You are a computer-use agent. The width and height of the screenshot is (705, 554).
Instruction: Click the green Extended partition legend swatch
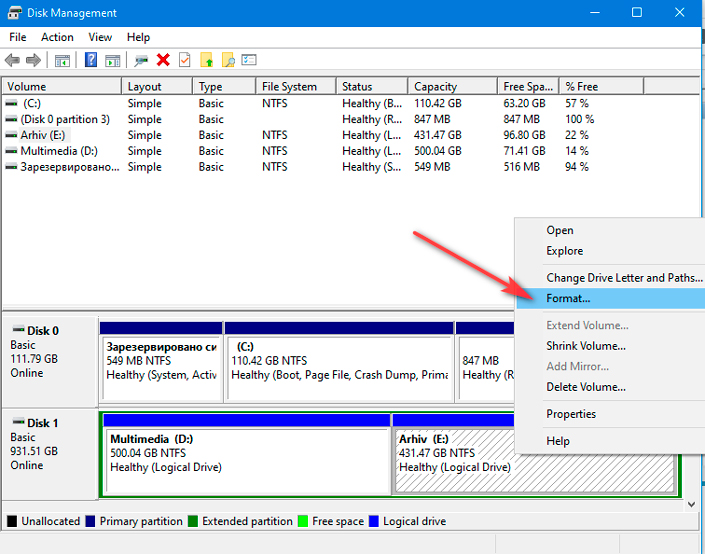coord(193,521)
